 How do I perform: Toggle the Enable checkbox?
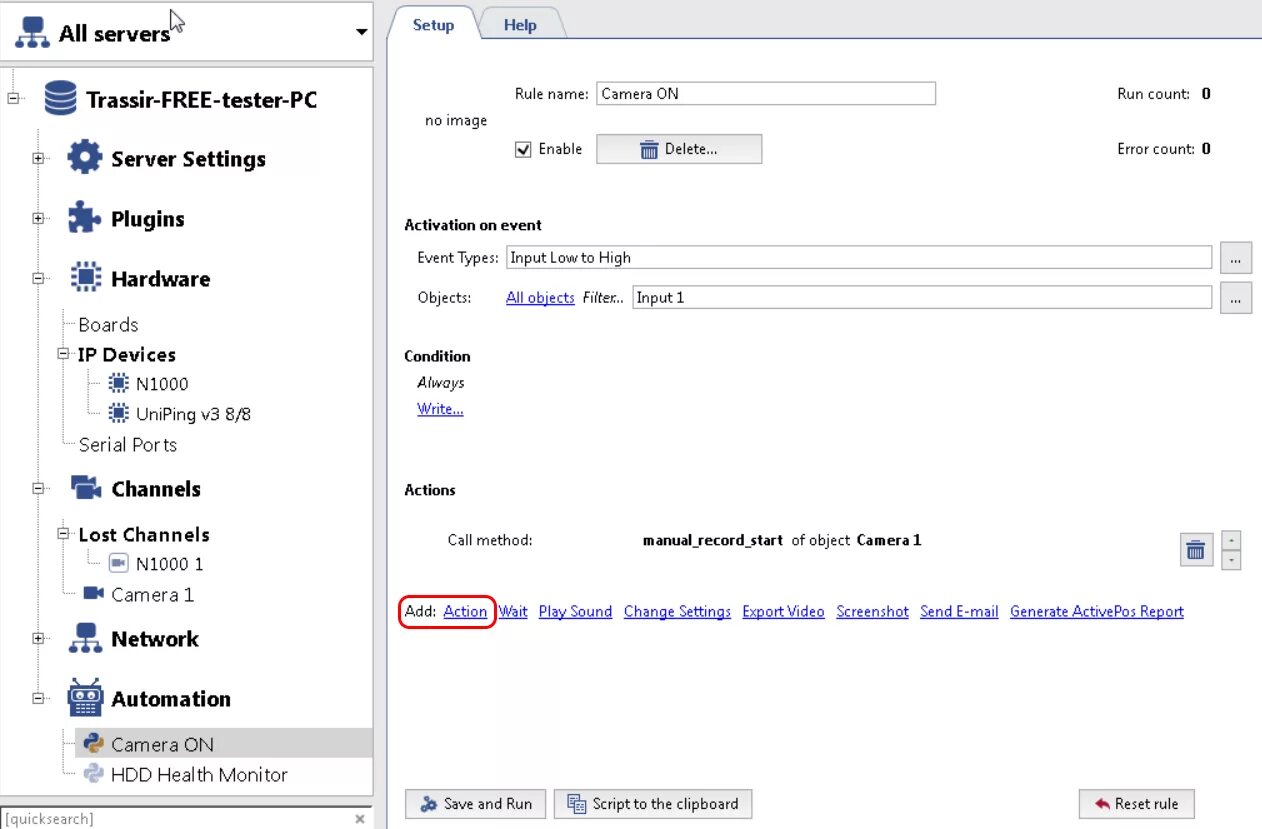tap(522, 149)
